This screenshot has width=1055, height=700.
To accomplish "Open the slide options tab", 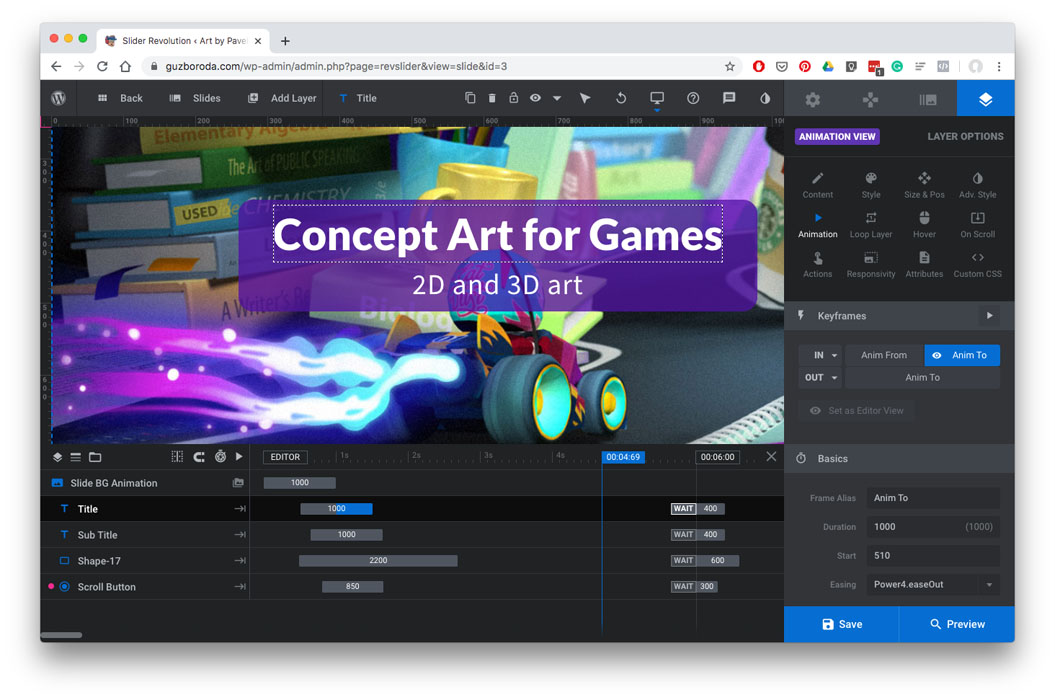I will pyautogui.click(x=928, y=100).
